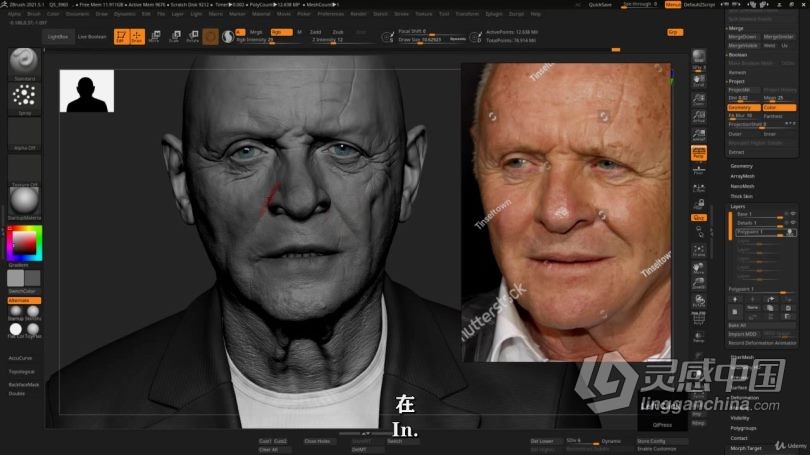
Task: Enable Zadd sculpt mode
Action: [x=315, y=32]
